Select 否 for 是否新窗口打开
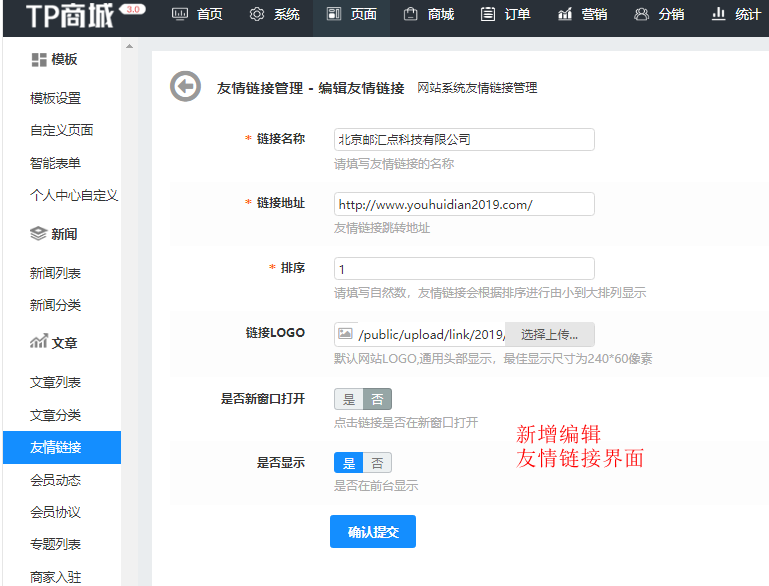This screenshot has height=586, width=769. tap(377, 399)
